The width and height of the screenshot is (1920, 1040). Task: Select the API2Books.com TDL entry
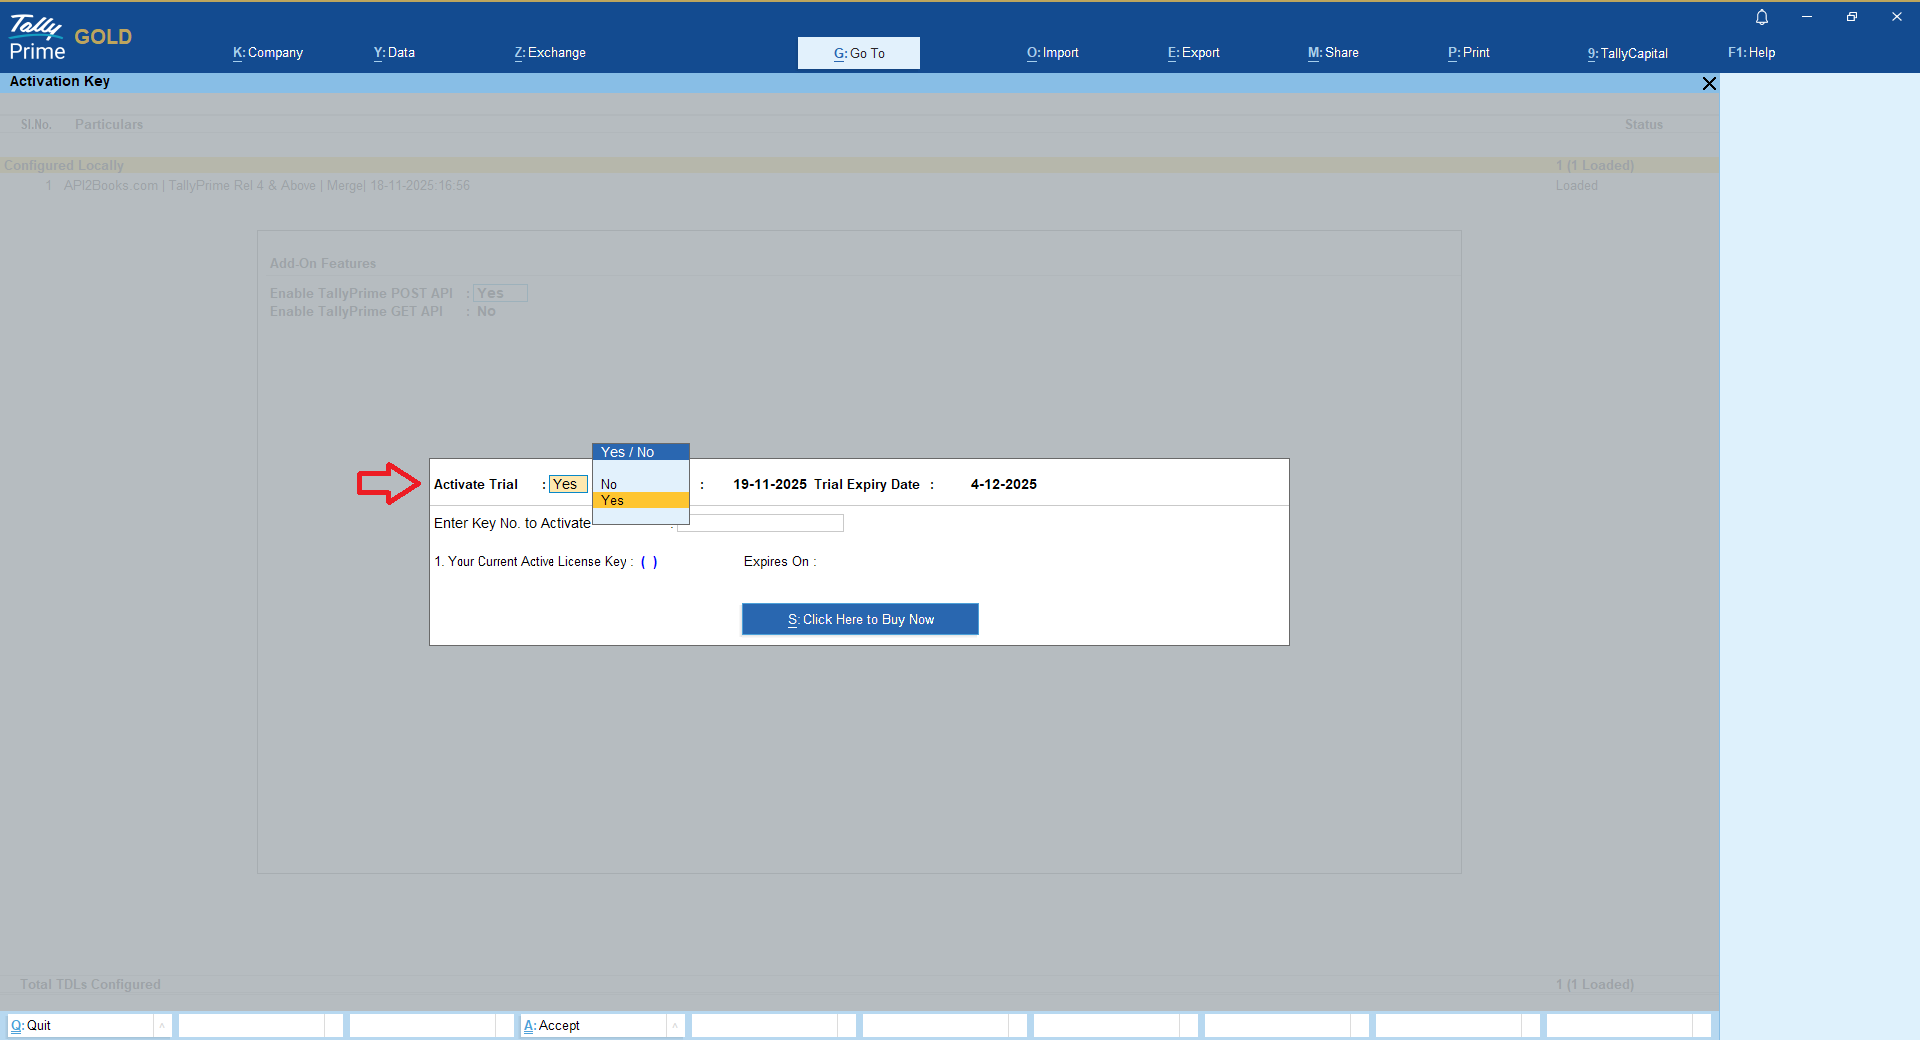pos(266,185)
